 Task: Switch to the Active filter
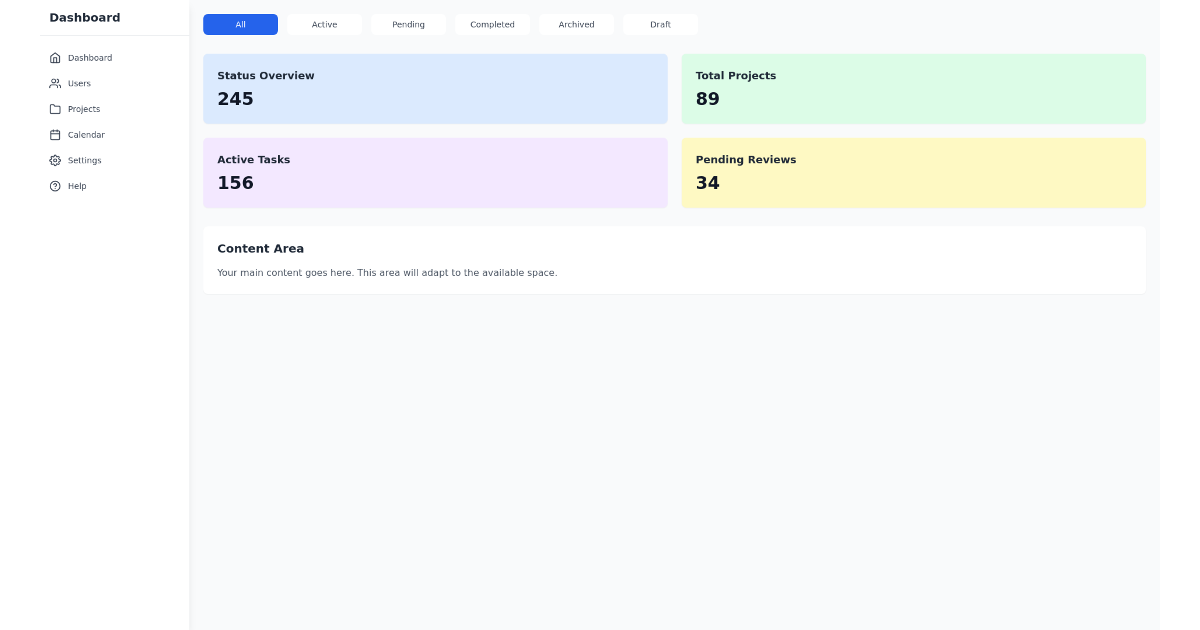tap(324, 24)
